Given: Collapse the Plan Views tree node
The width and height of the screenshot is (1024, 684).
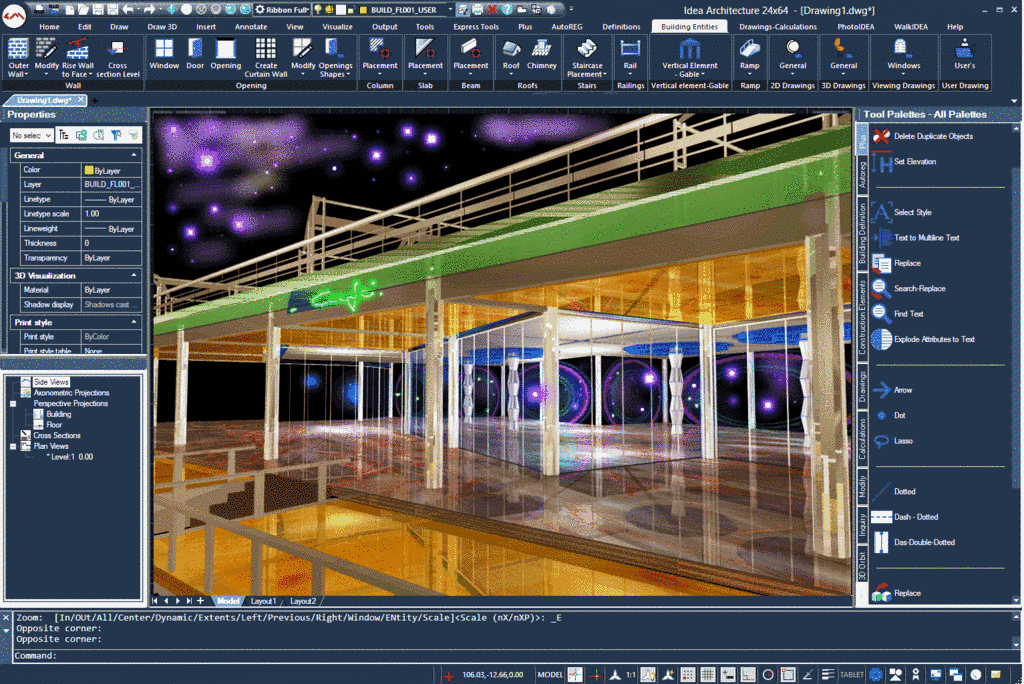Looking at the screenshot, I should (13, 446).
